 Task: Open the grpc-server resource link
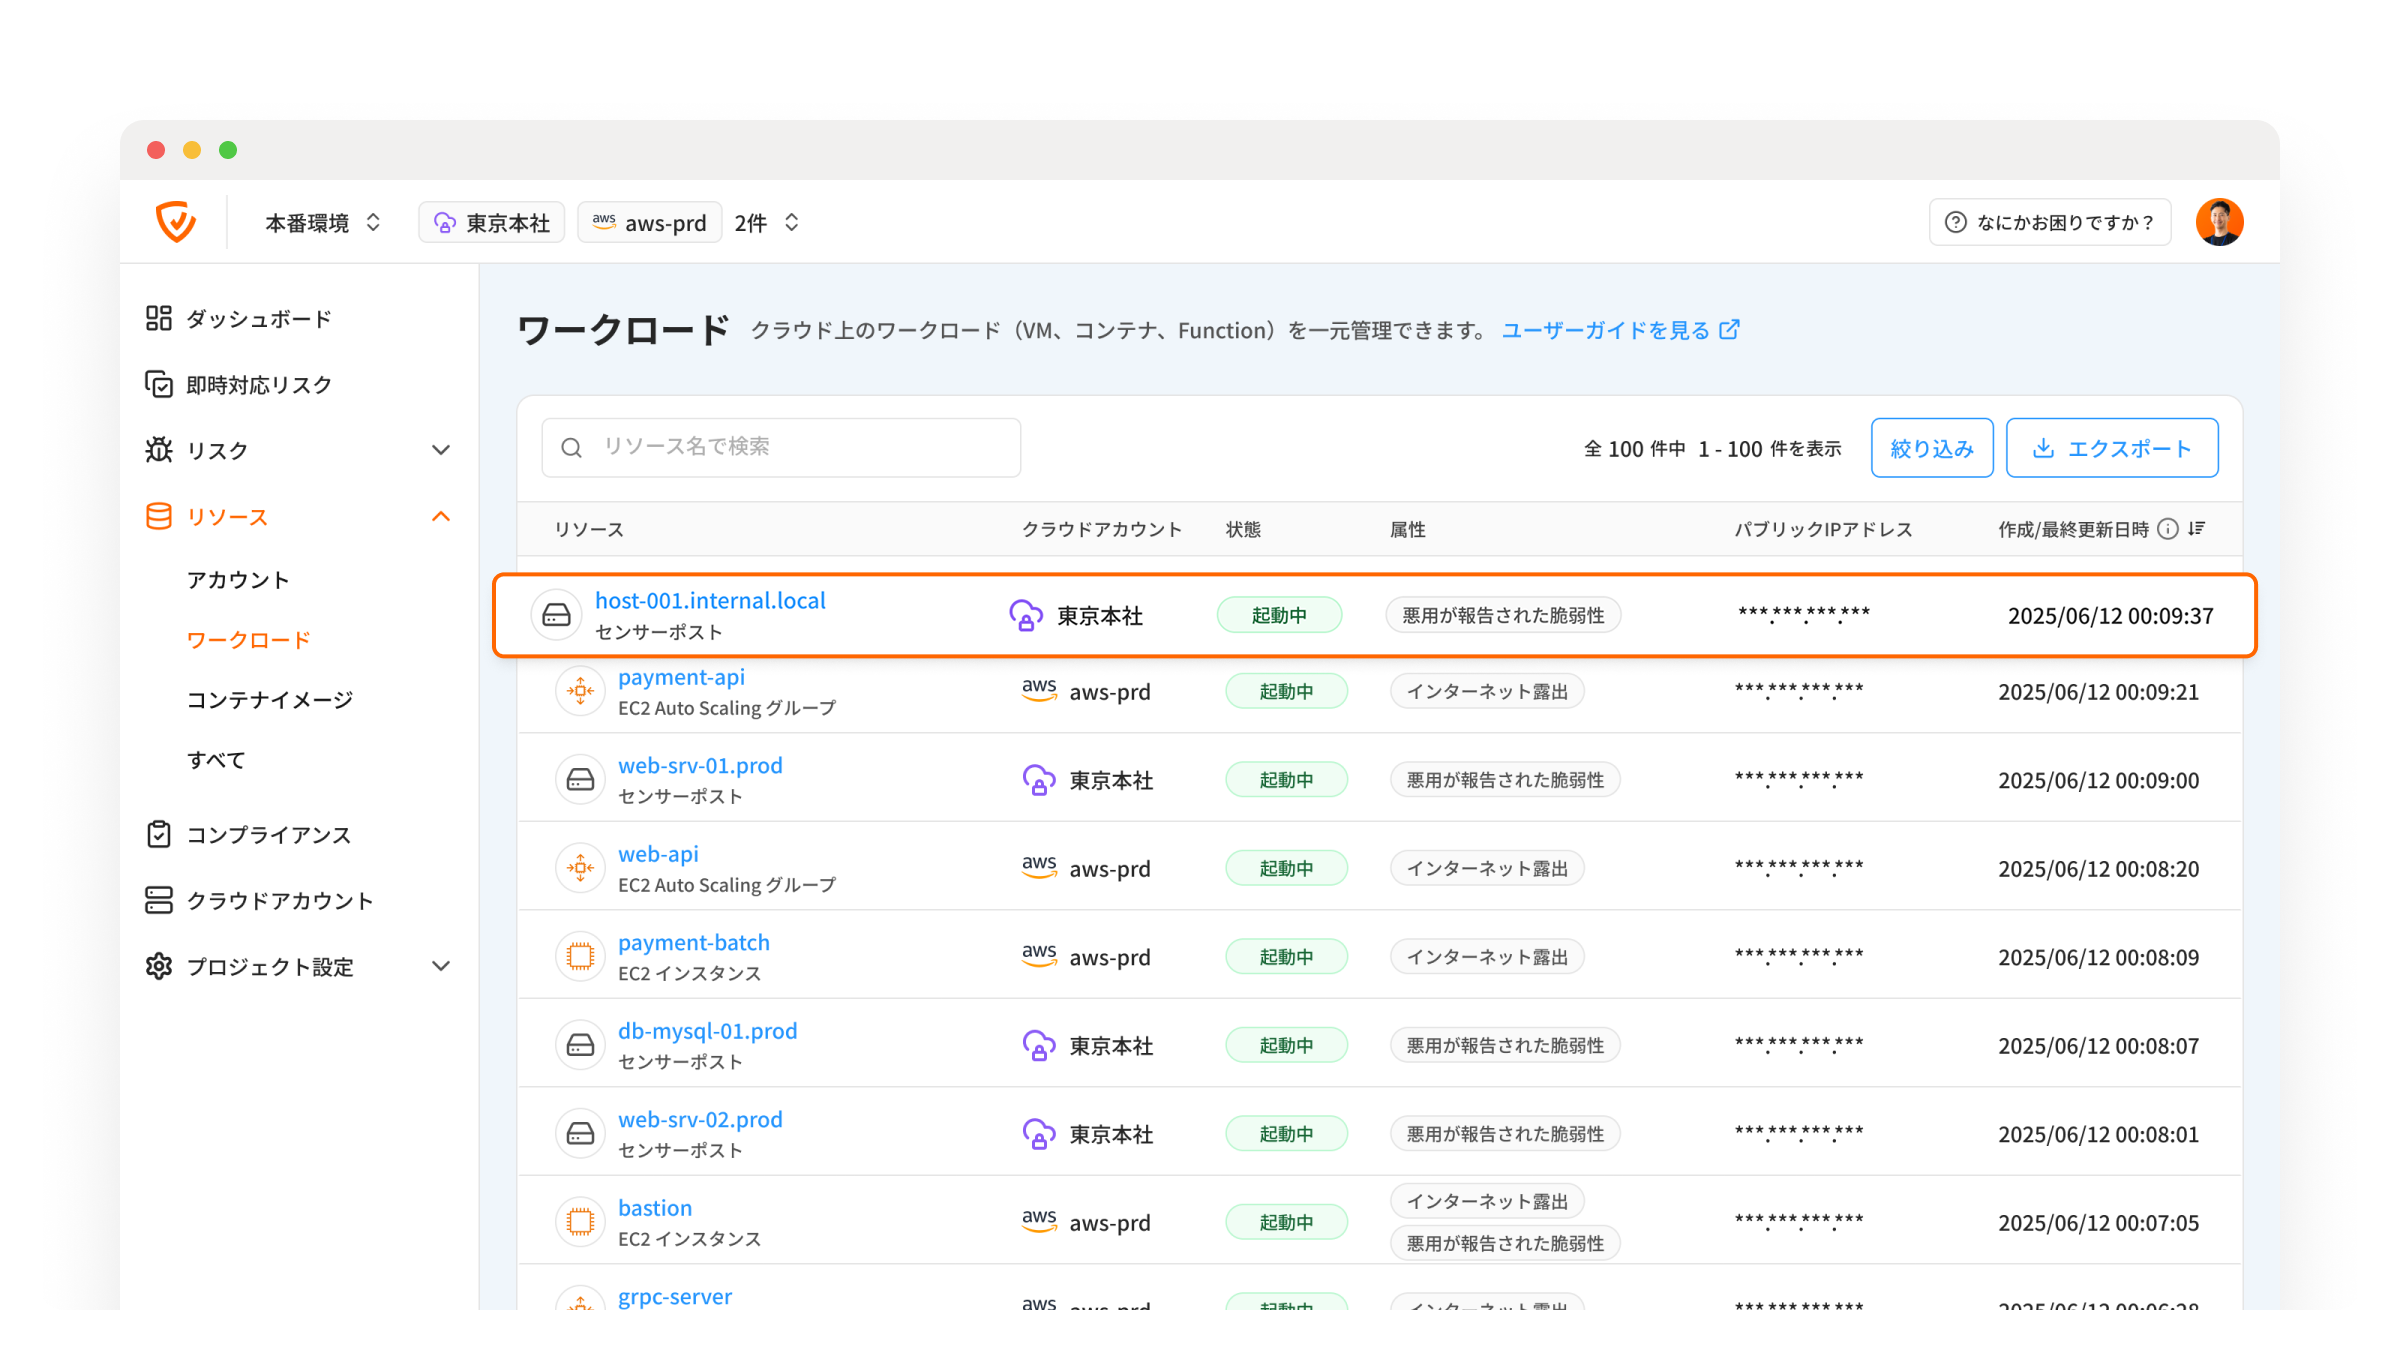click(675, 1296)
